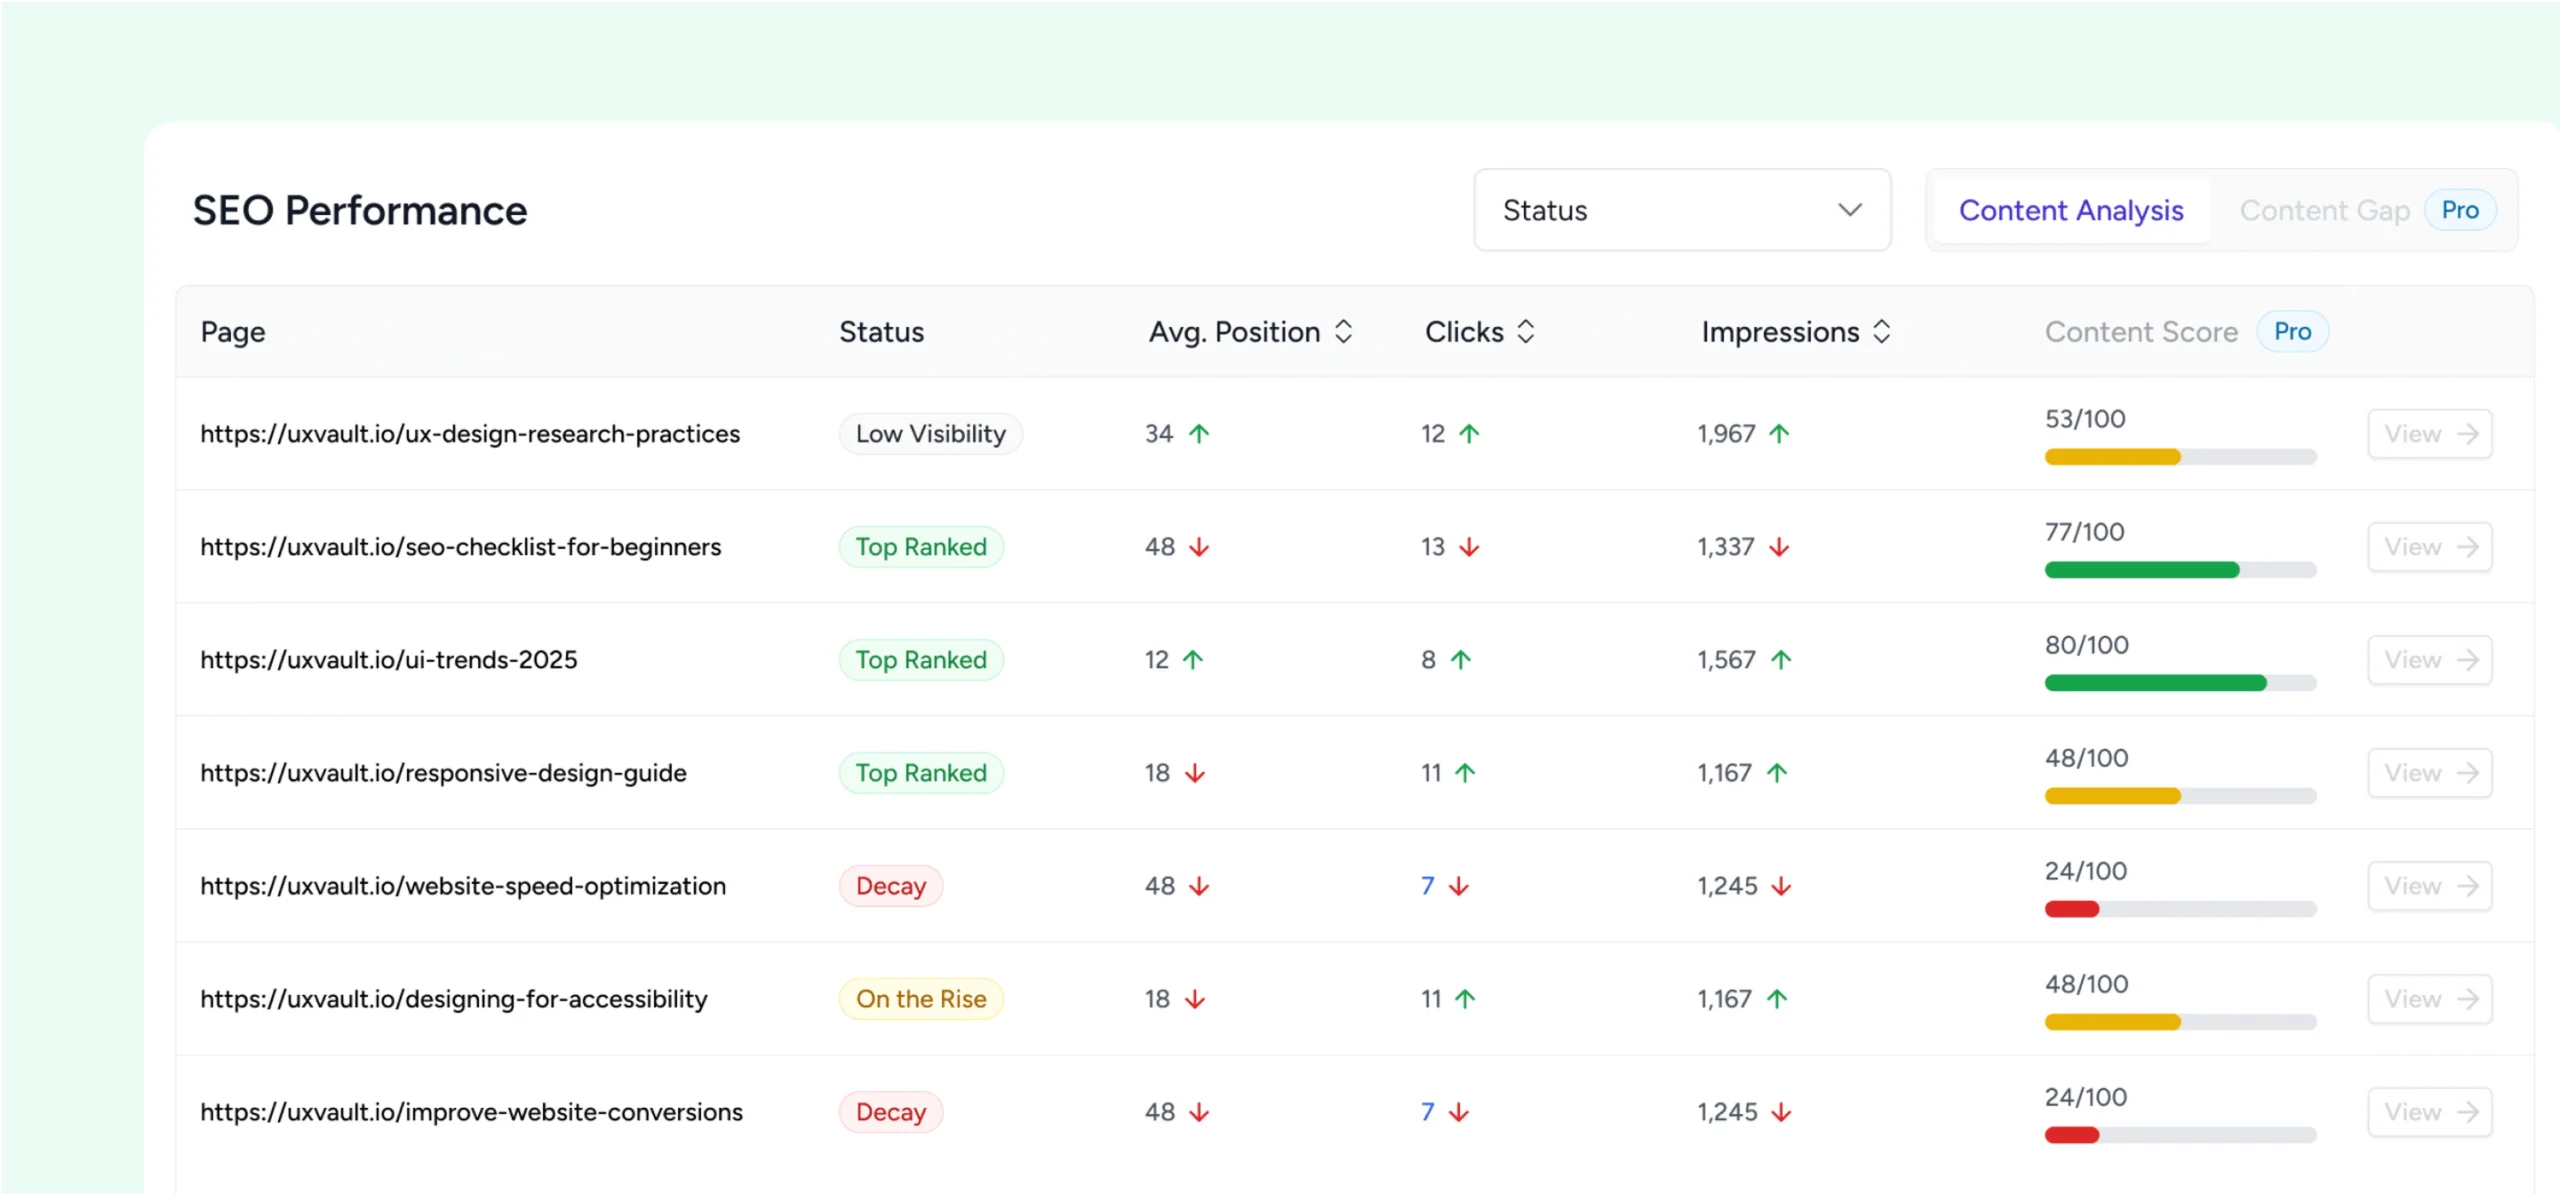Viewport: 2560px width, 1194px height.
Task: Select the Content Analysis tab
Action: tap(2072, 210)
